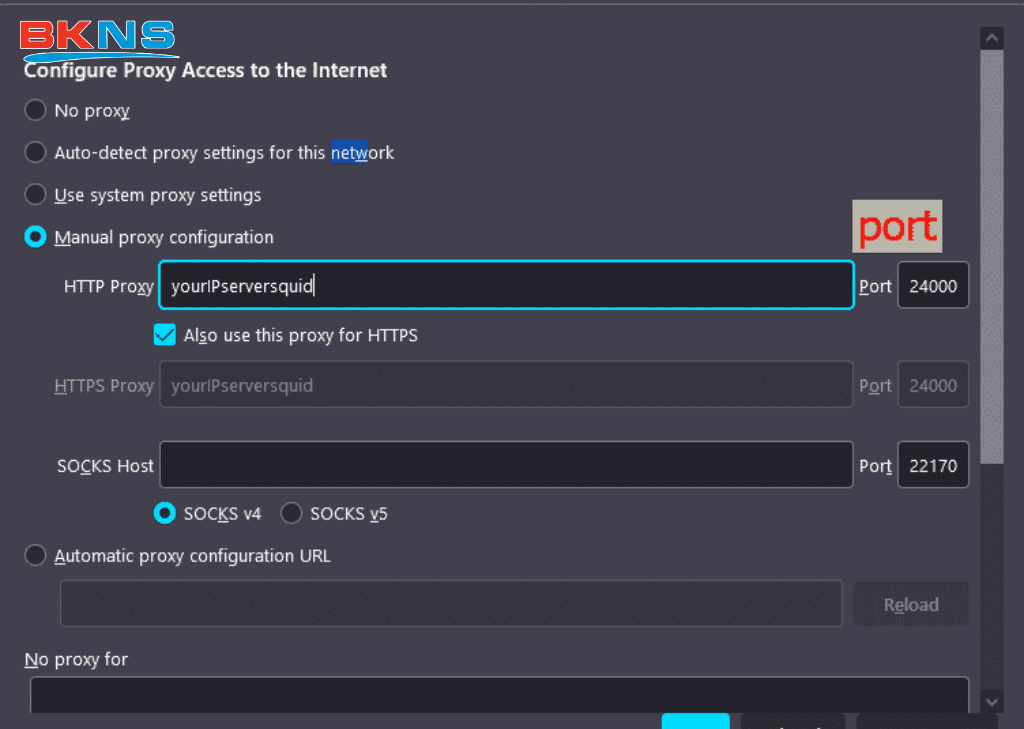1024x729 pixels.
Task: Click the HTTP Proxy port field
Action: [x=932, y=286]
